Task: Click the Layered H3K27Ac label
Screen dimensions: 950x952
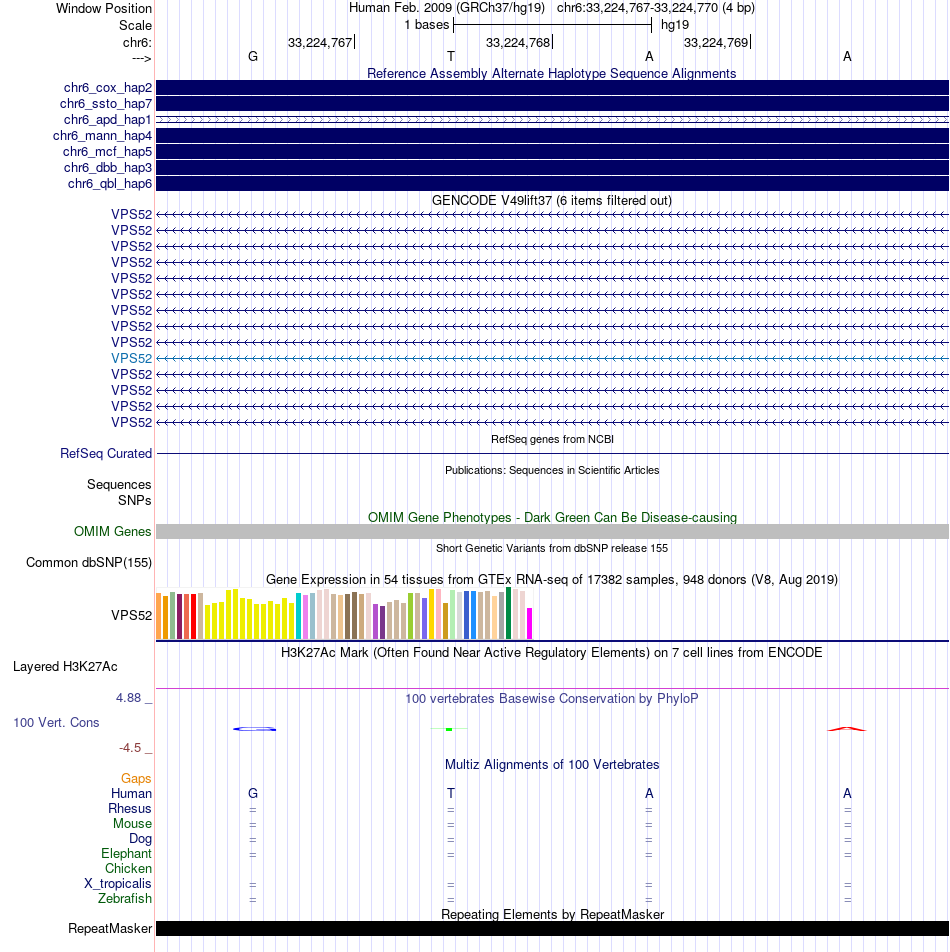Action: (x=65, y=667)
